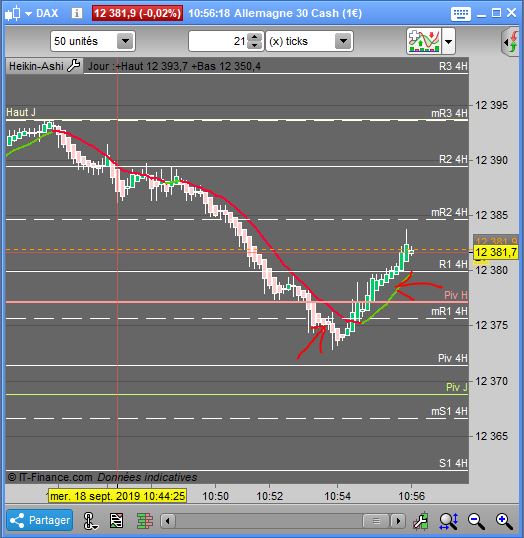The width and height of the screenshot is (524, 538).
Task: Increase timeframe value with up stepper
Action: (x=255, y=37)
